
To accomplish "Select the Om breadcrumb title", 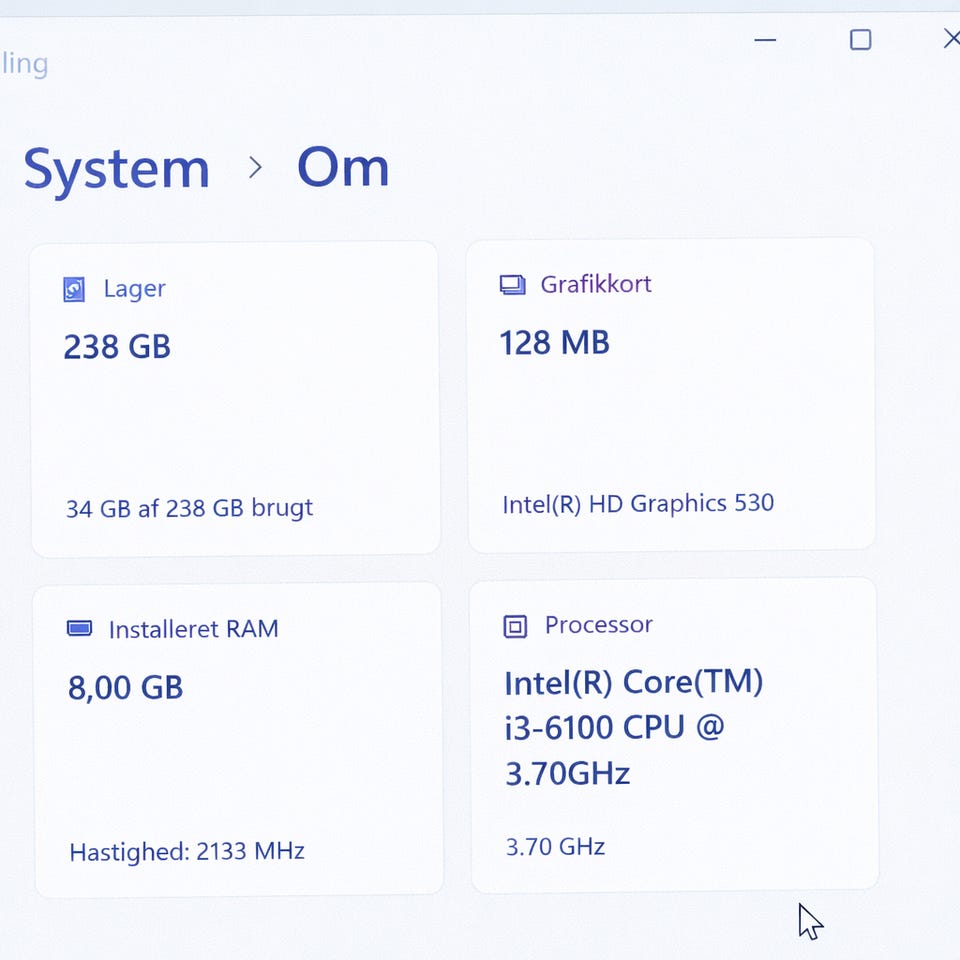I will pos(342,167).
